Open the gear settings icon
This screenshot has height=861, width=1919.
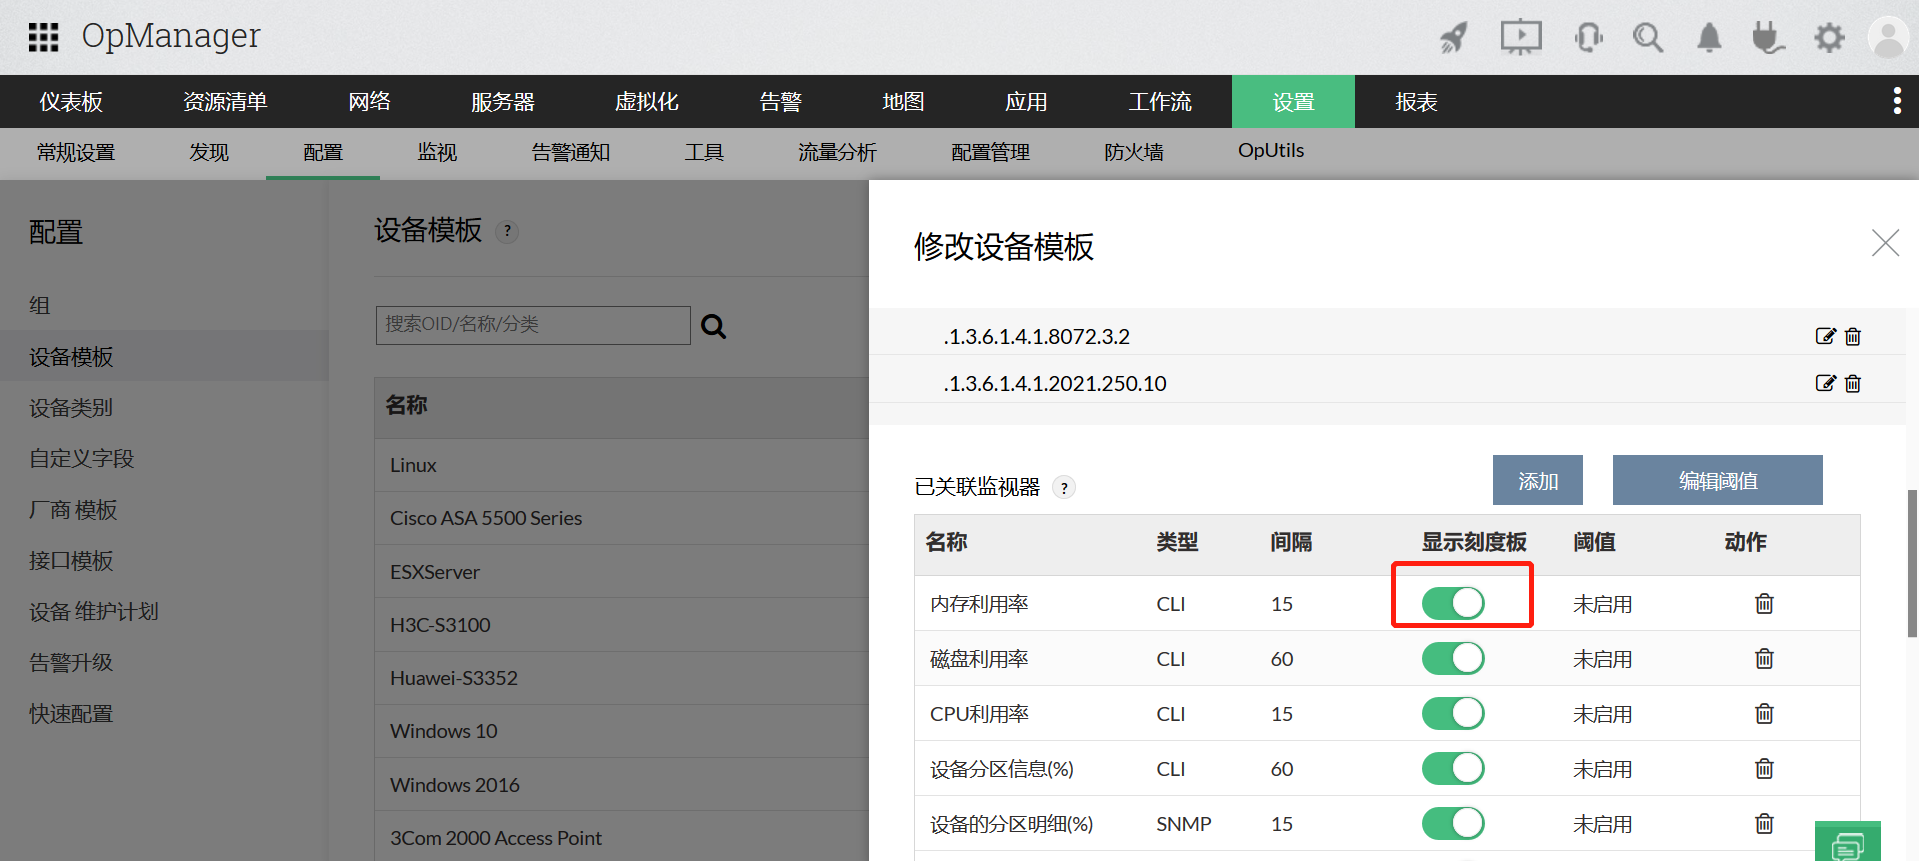point(1829,38)
